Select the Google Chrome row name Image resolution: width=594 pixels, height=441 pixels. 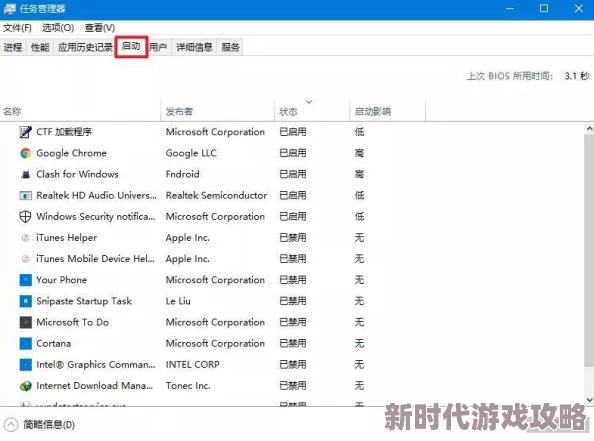tap(71, 153)
